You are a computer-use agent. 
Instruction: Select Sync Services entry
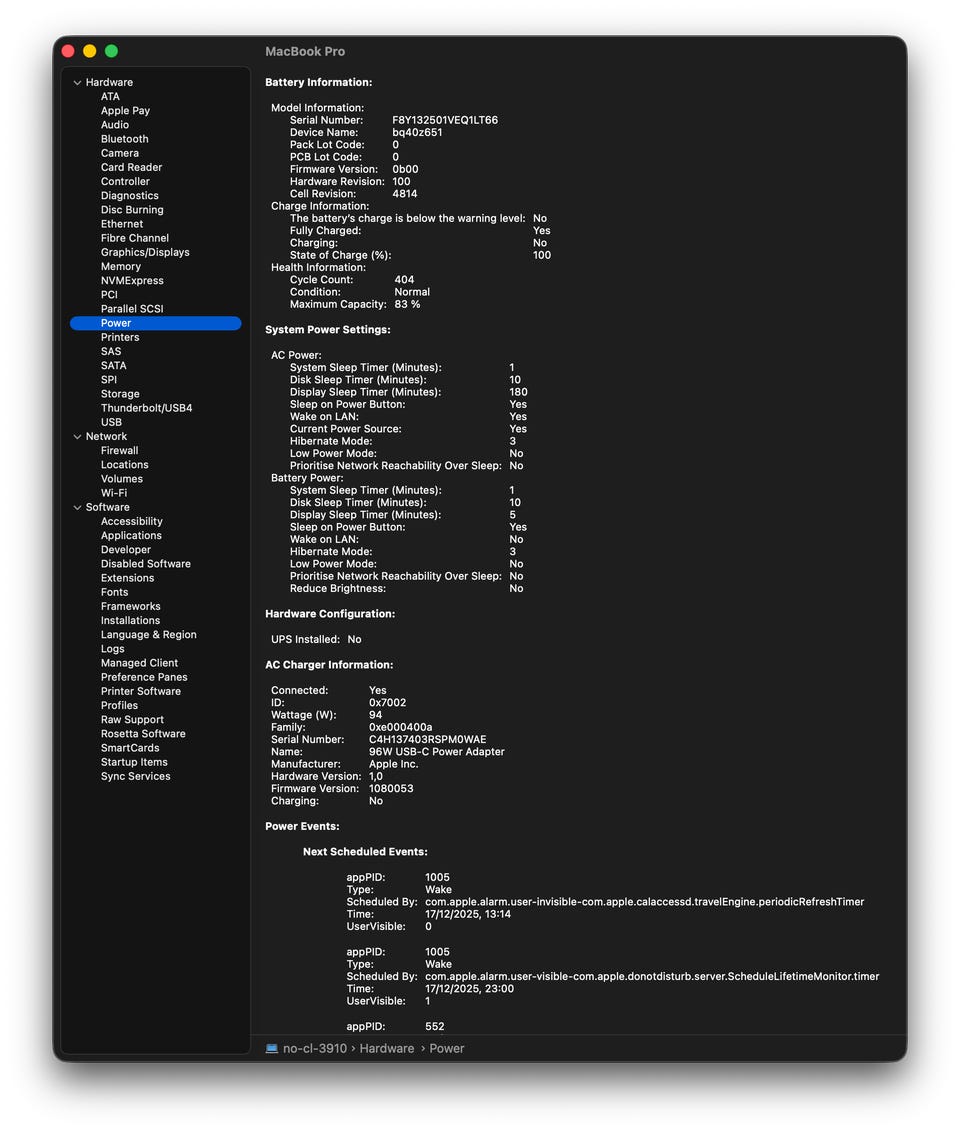click(136, 777)
